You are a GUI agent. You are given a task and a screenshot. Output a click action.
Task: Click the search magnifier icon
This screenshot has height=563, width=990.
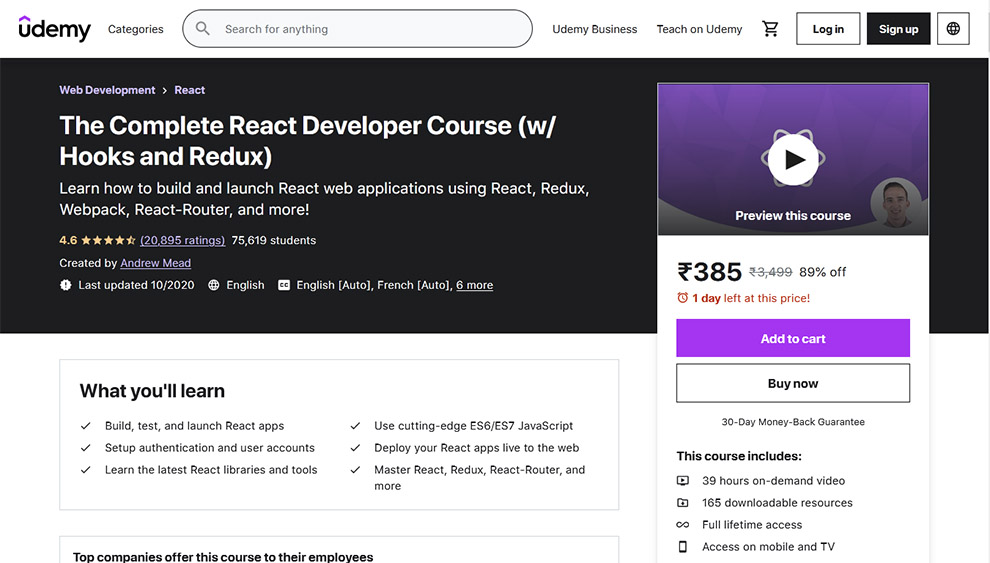[x=203, y=28]
